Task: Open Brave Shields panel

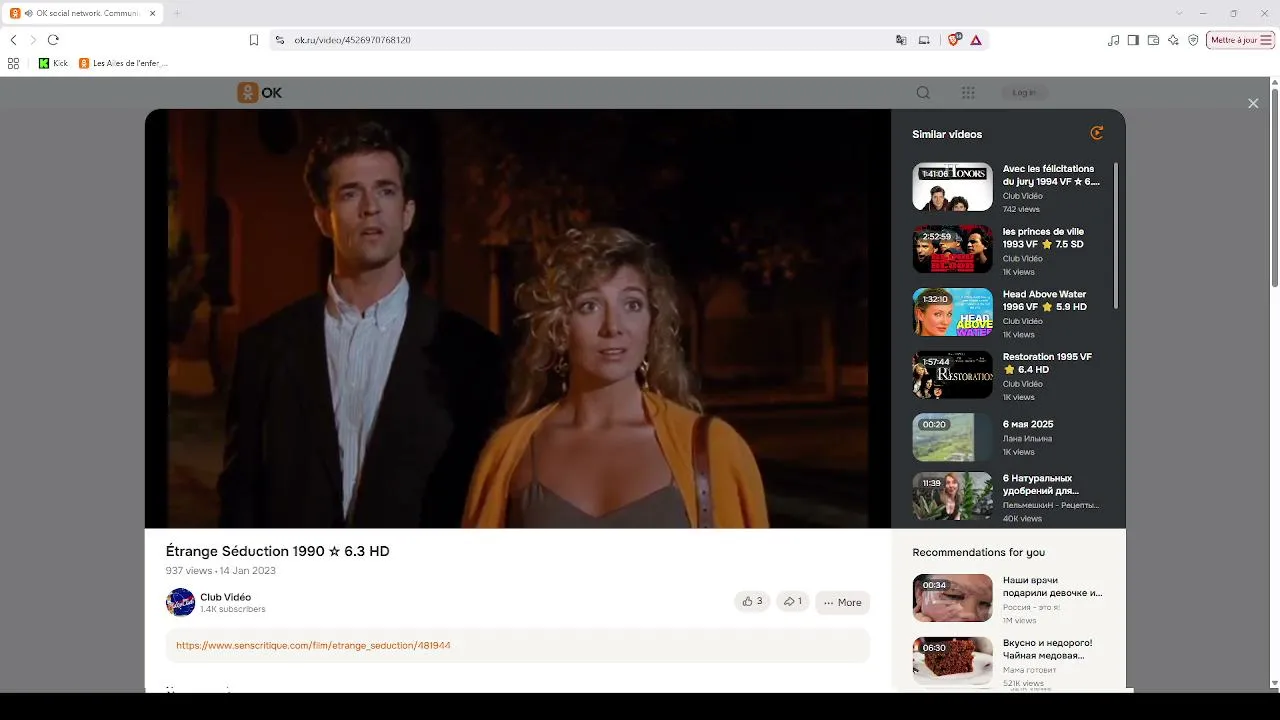Action: click(x=954, y=39)
